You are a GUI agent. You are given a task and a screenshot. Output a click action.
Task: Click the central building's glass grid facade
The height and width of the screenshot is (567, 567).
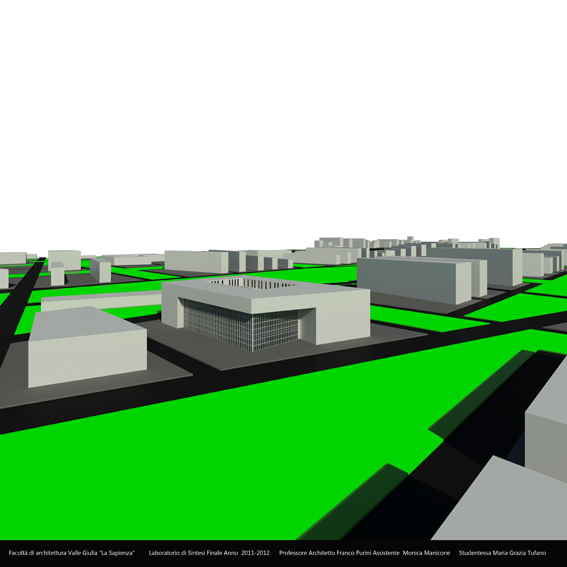coord(241,325)
